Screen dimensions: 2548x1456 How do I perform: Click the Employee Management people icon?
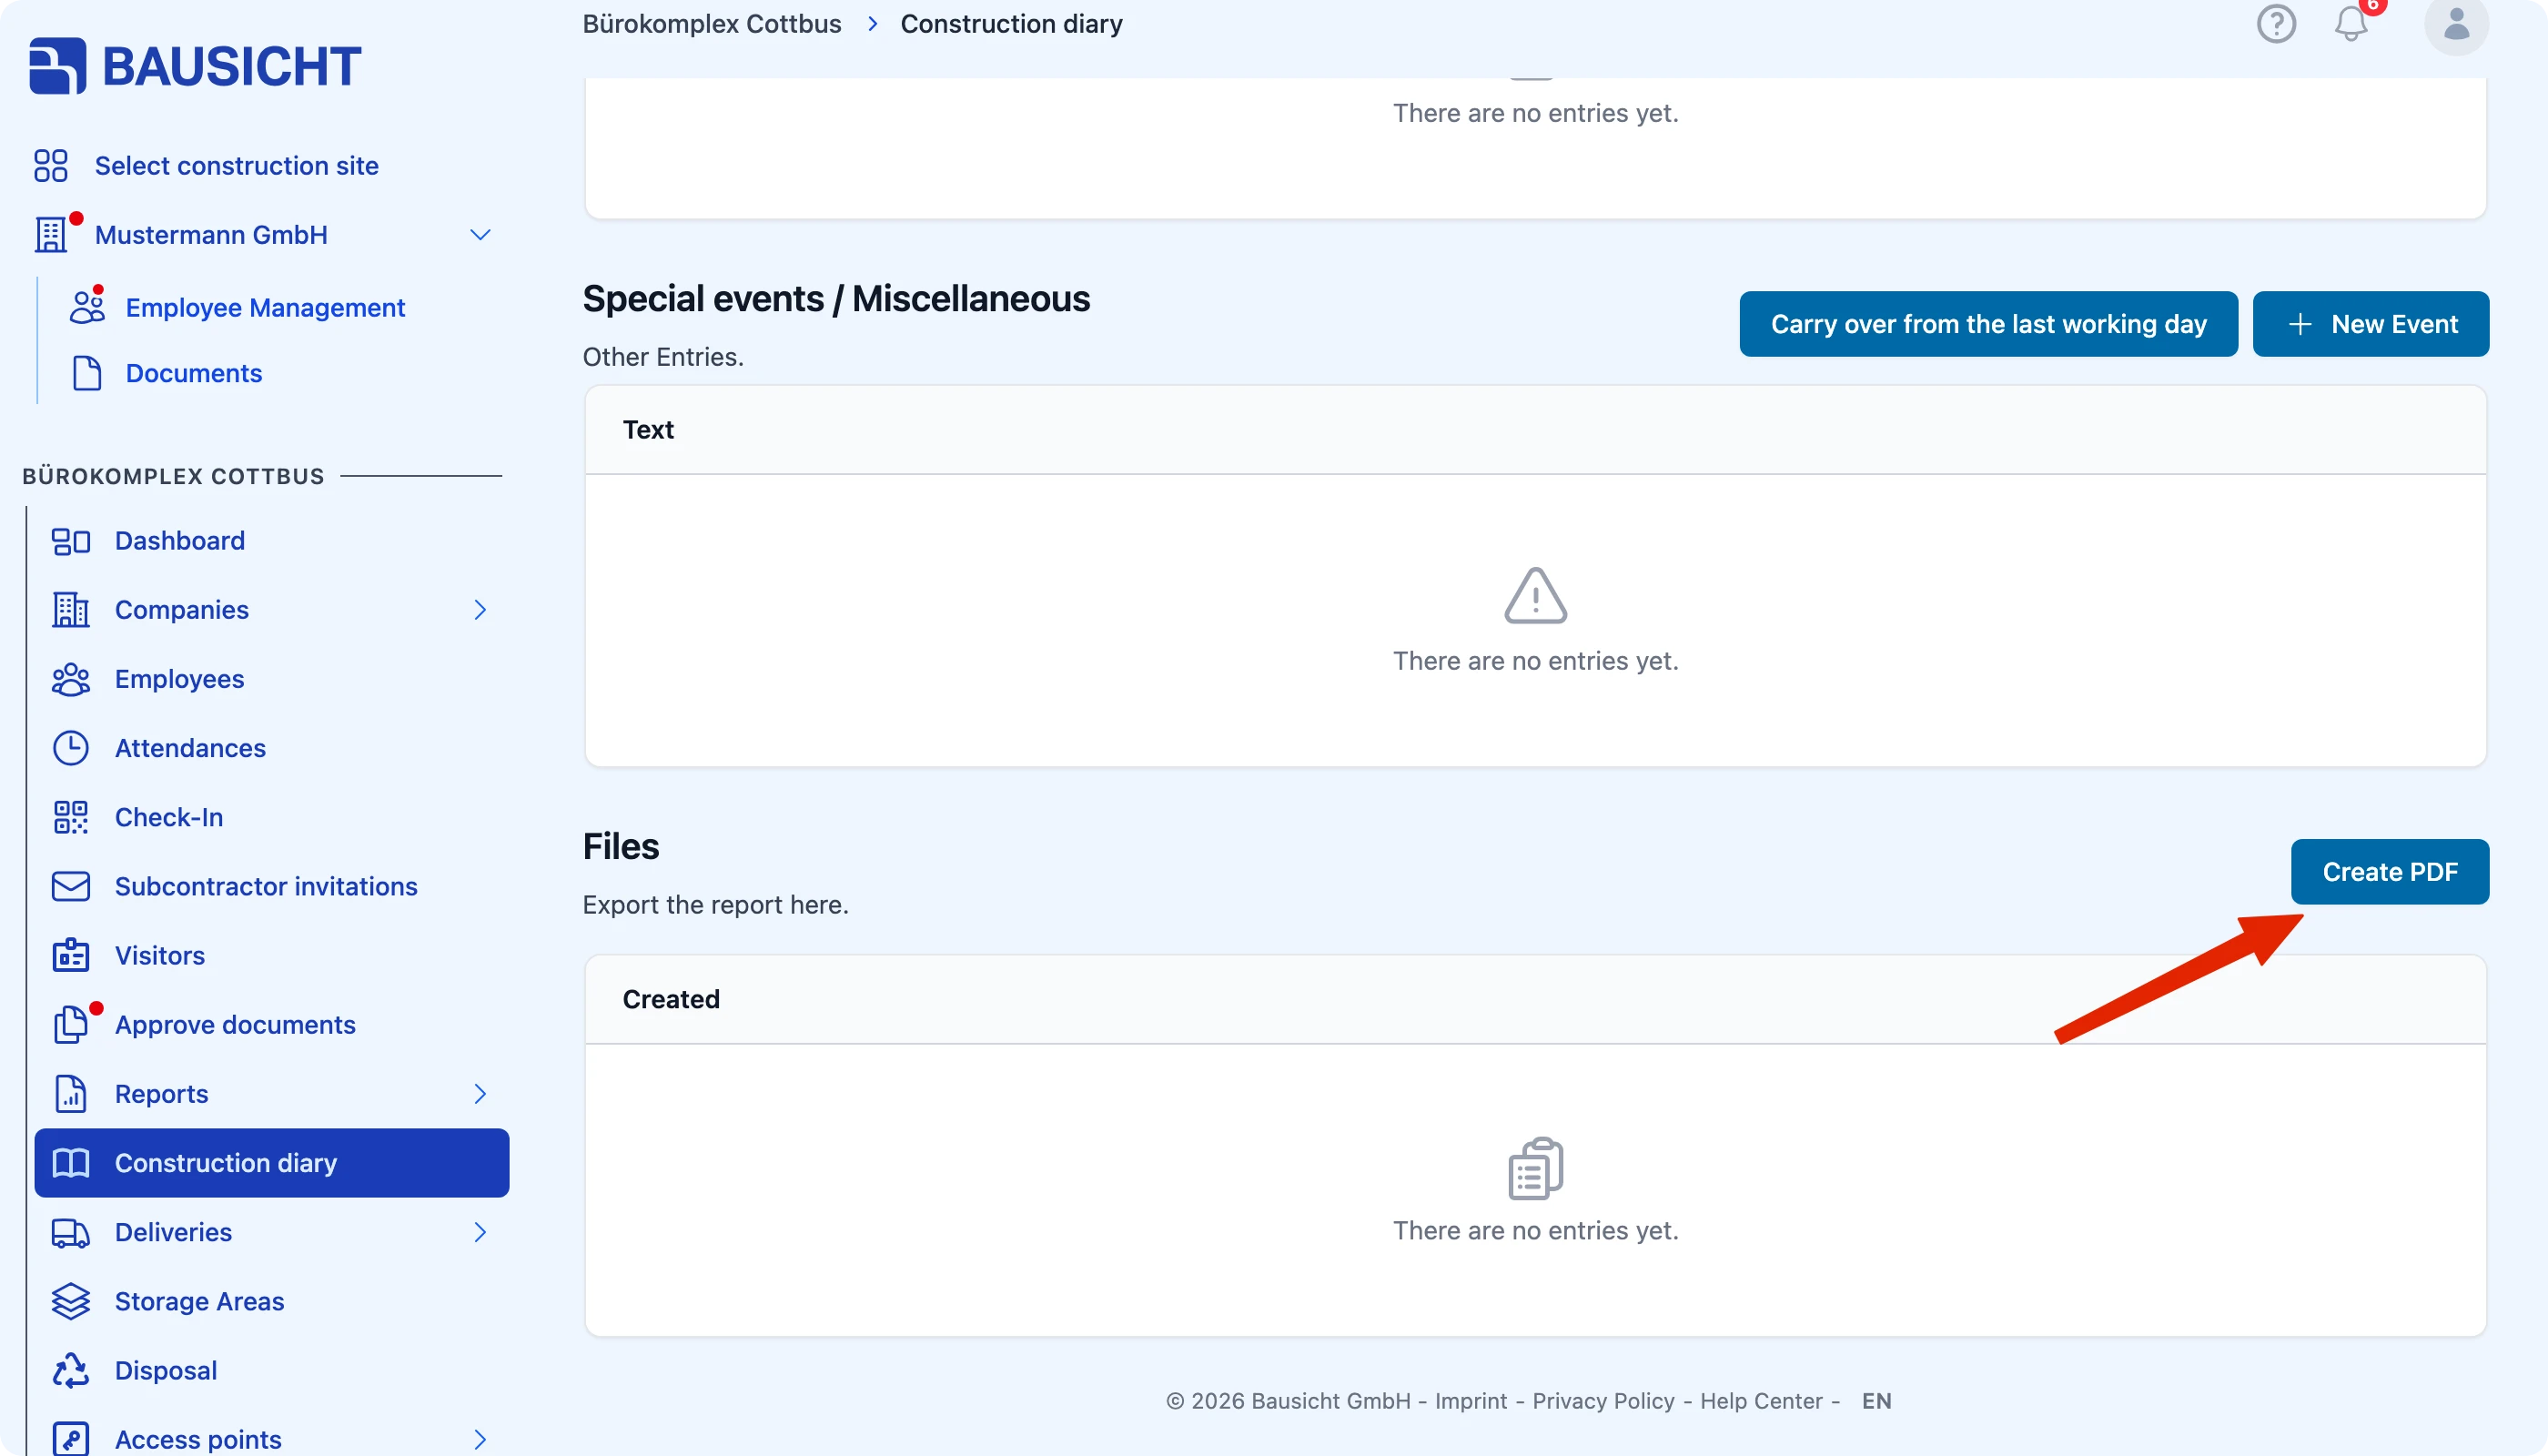click(x=87, y=307)
